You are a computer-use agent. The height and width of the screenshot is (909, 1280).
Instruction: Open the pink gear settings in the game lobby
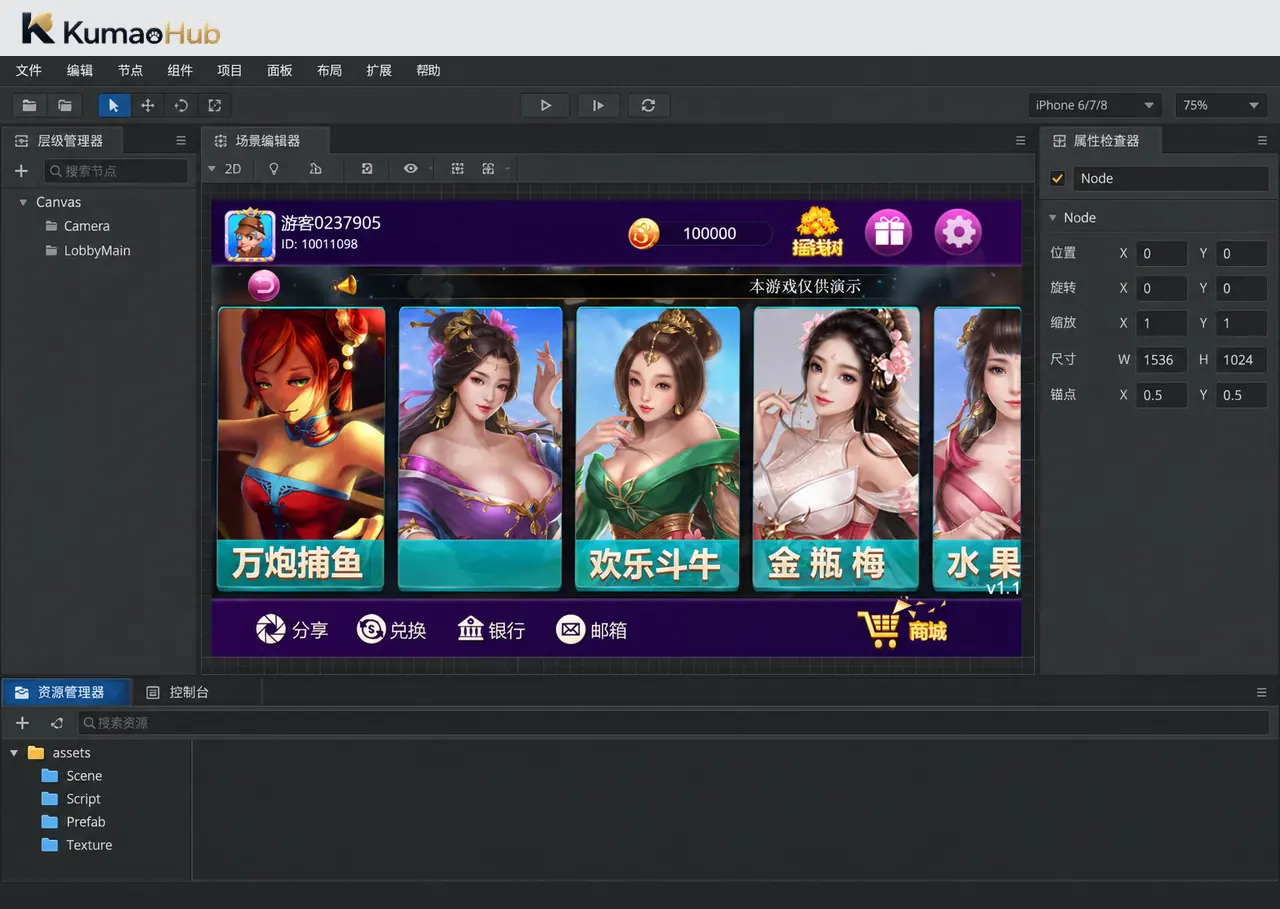point(958,232)
